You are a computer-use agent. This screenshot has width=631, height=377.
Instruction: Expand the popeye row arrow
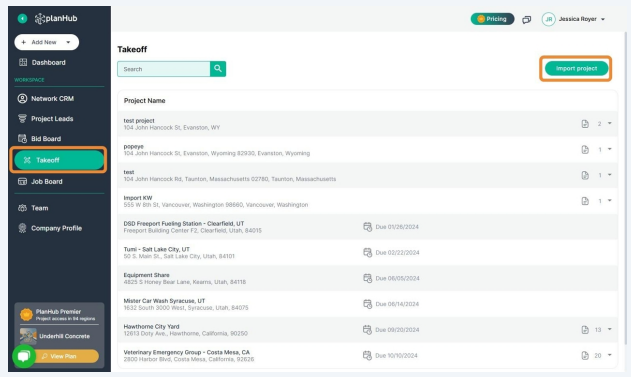pos(609,149)
